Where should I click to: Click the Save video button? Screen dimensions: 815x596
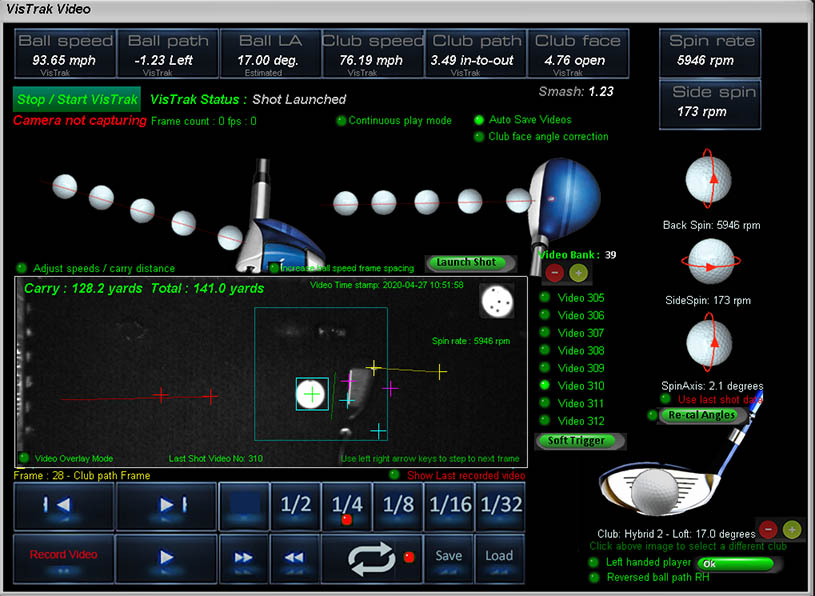(449, 558)
